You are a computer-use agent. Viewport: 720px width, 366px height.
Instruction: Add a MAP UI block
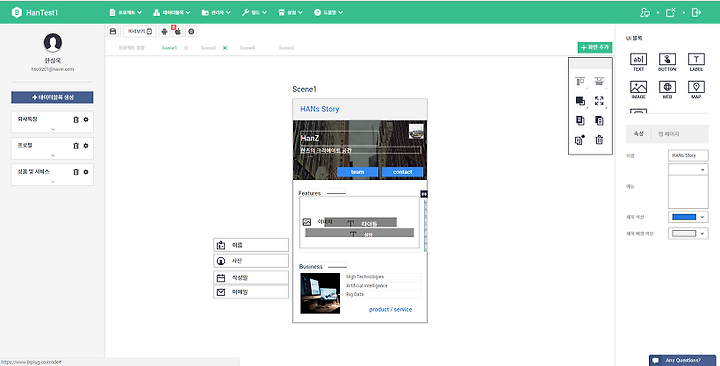(x=696, y=90)
